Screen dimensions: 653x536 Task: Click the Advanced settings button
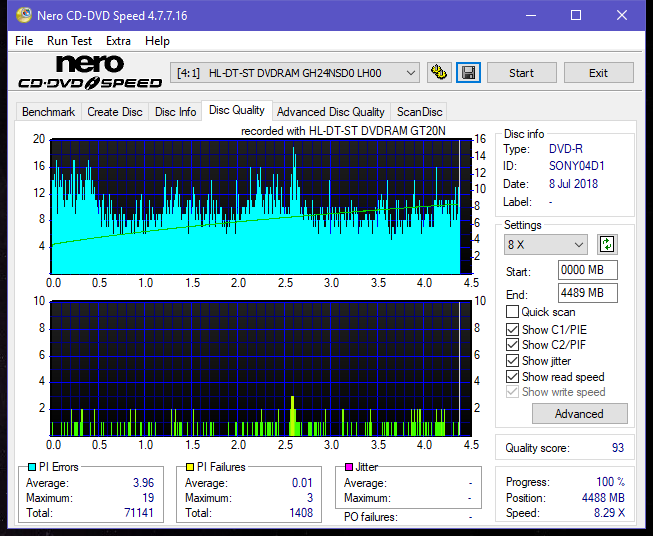[579, 414]
